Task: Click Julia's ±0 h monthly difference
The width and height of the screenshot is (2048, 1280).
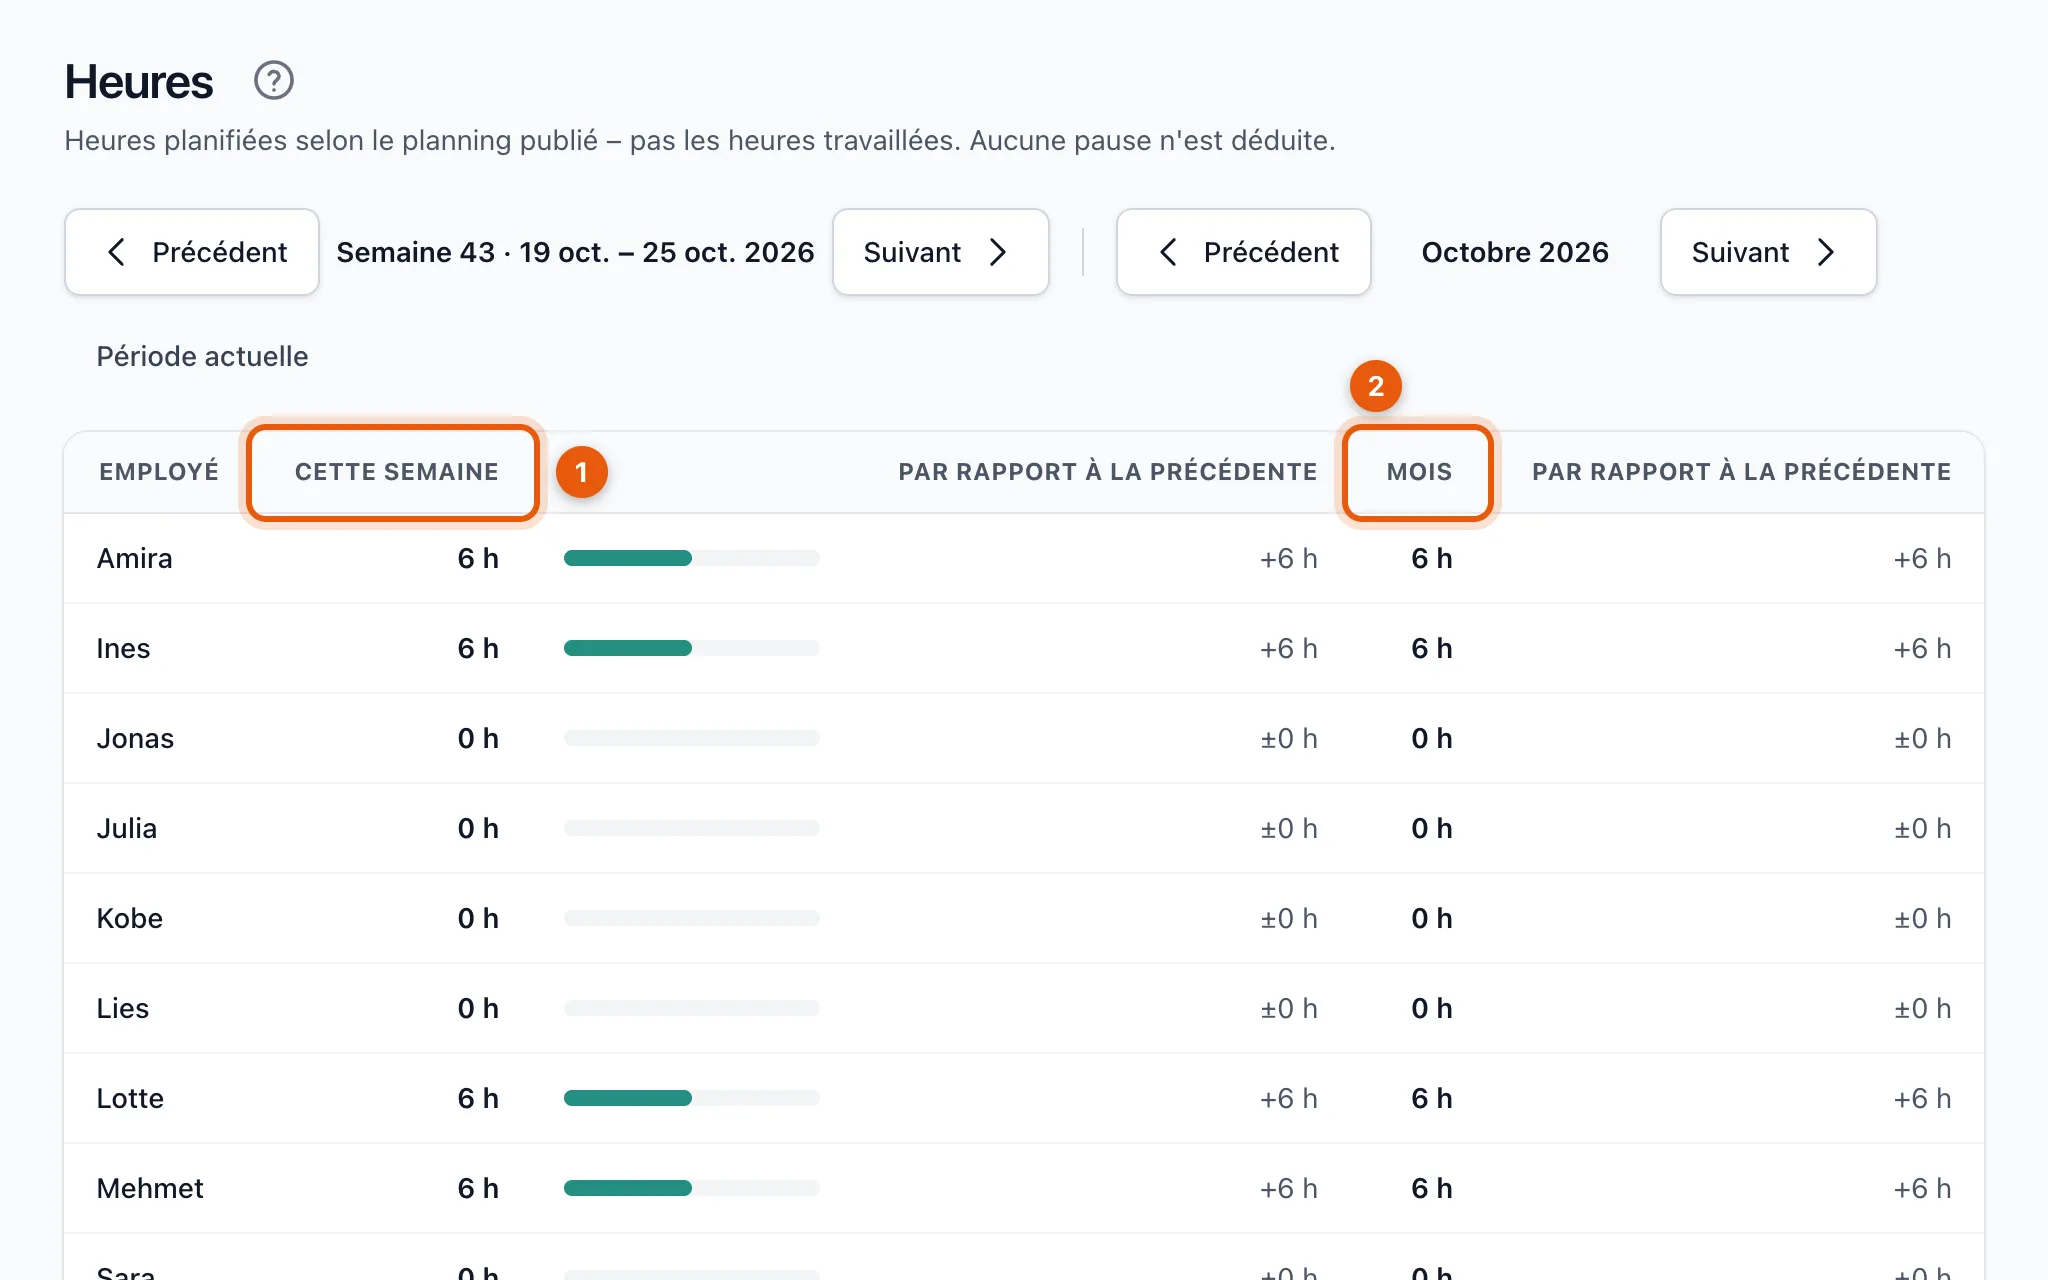Action: 1922,828
